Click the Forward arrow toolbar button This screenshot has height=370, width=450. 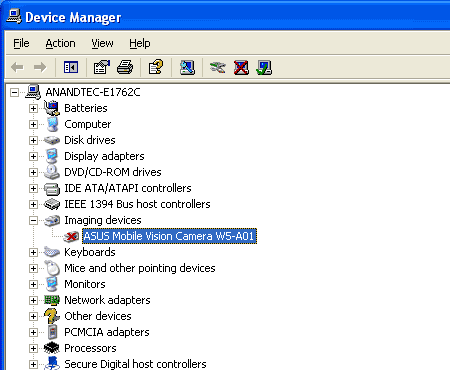point(40,67)
